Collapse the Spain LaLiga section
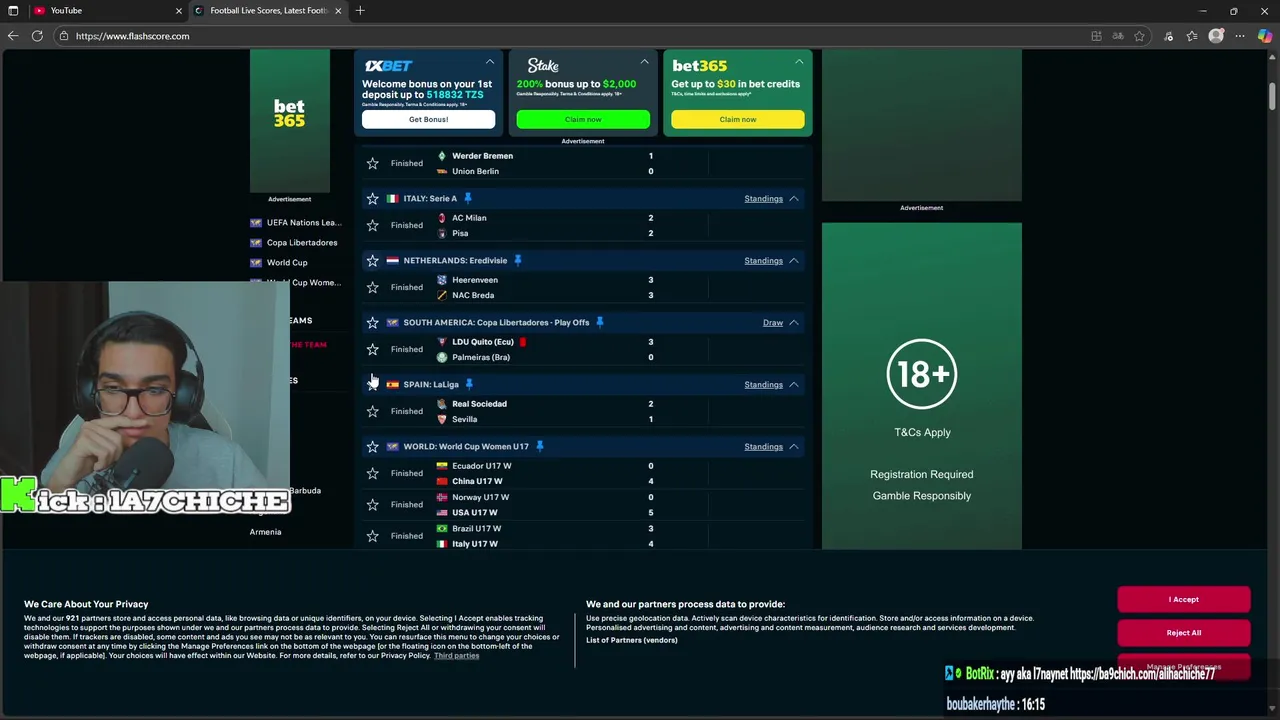The image size is (1280, 720). (794, 384)
